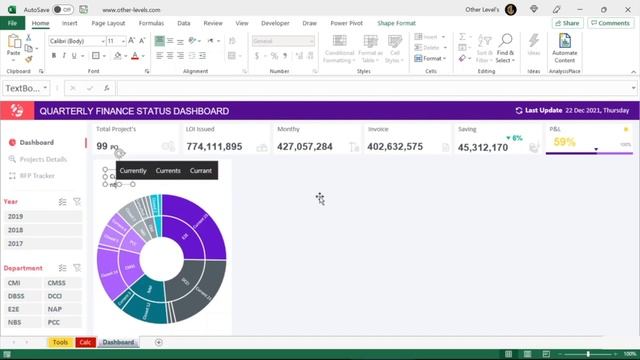Viewport: 640px width, 360px height.
Task: Switch to Page Break Preview in status bar
Action: click(546, 354)
